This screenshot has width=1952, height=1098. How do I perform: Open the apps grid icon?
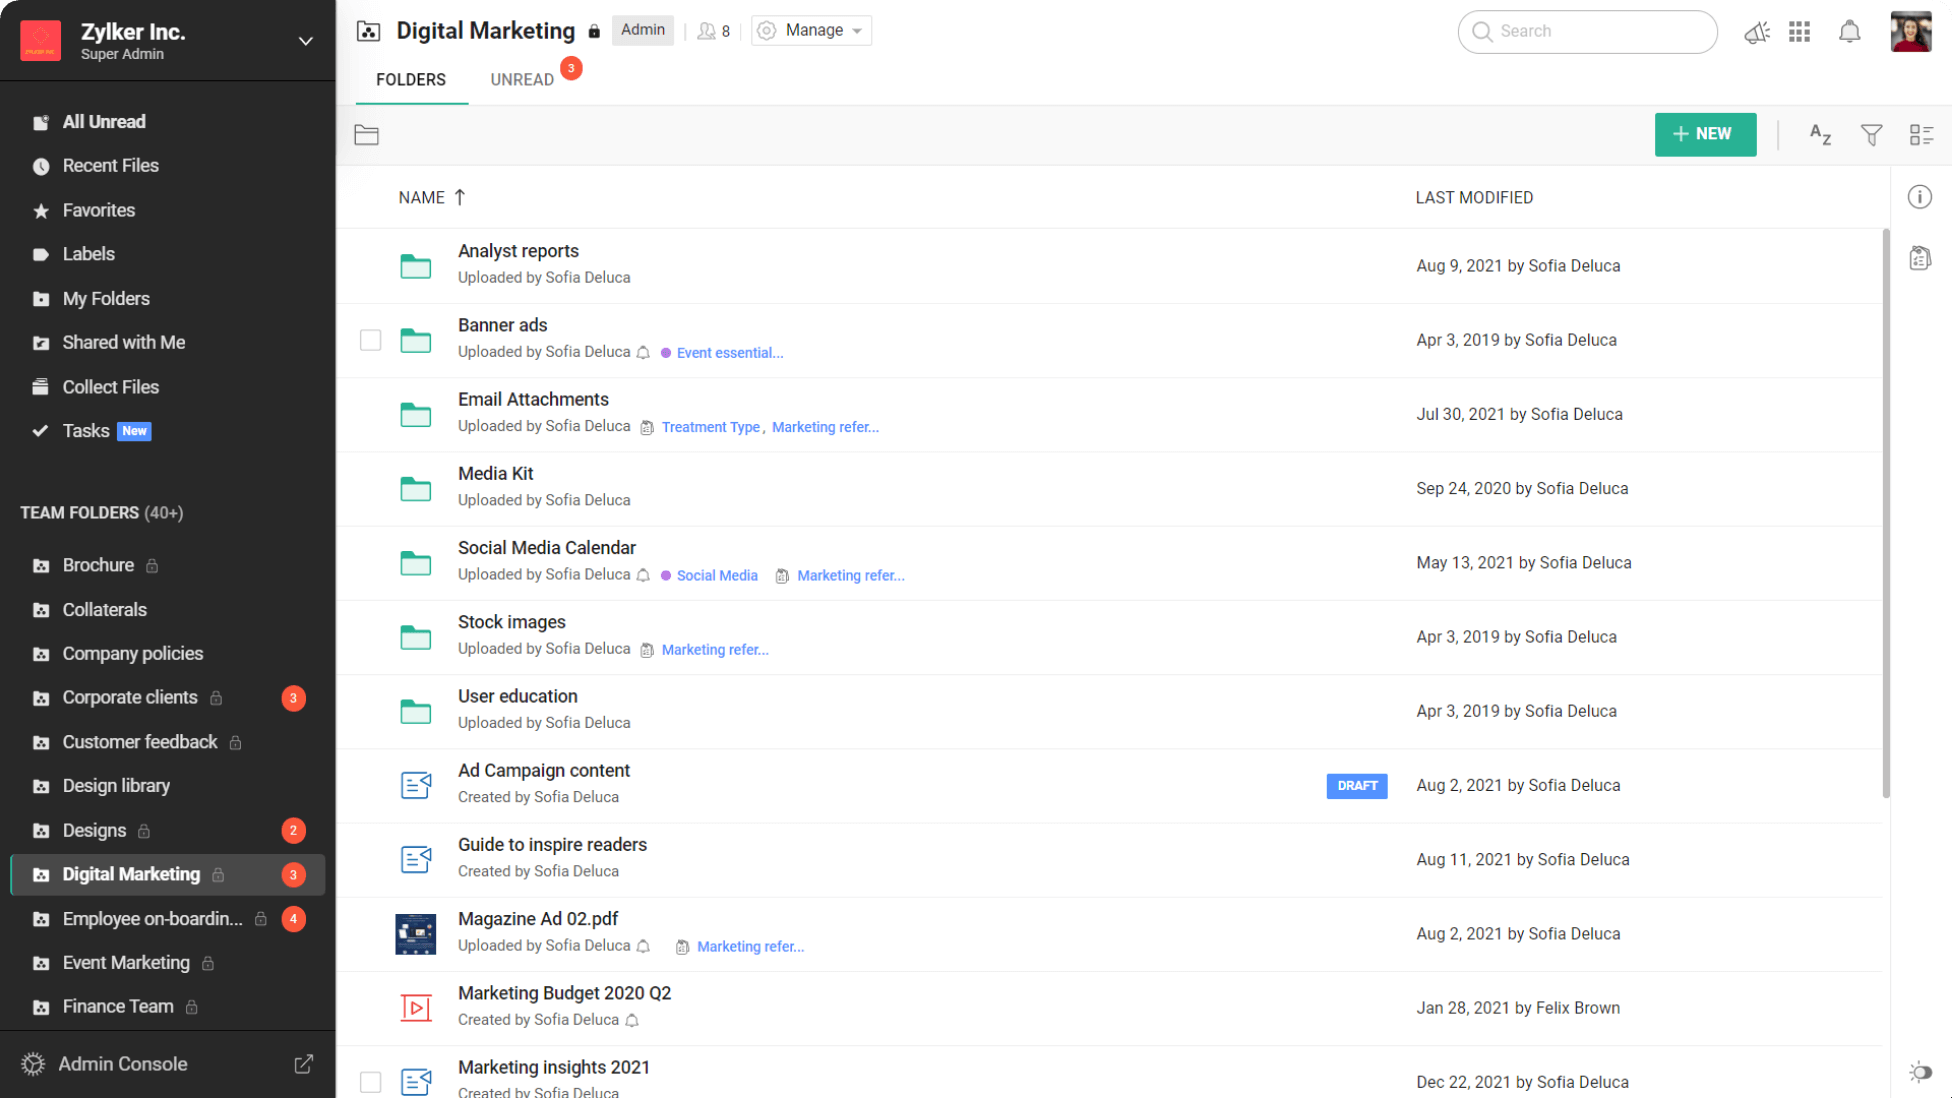point(1799,32)
